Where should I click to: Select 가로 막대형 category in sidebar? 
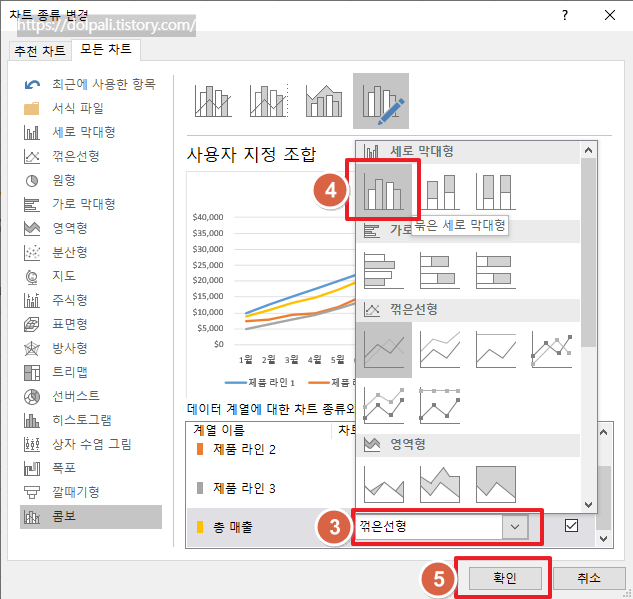(x=91, y=204)
